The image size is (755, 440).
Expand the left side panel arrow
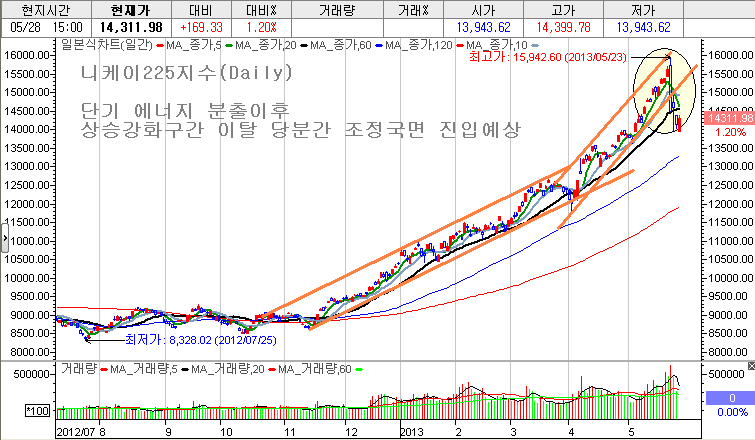pyautogui.click(x=4, y=239)
